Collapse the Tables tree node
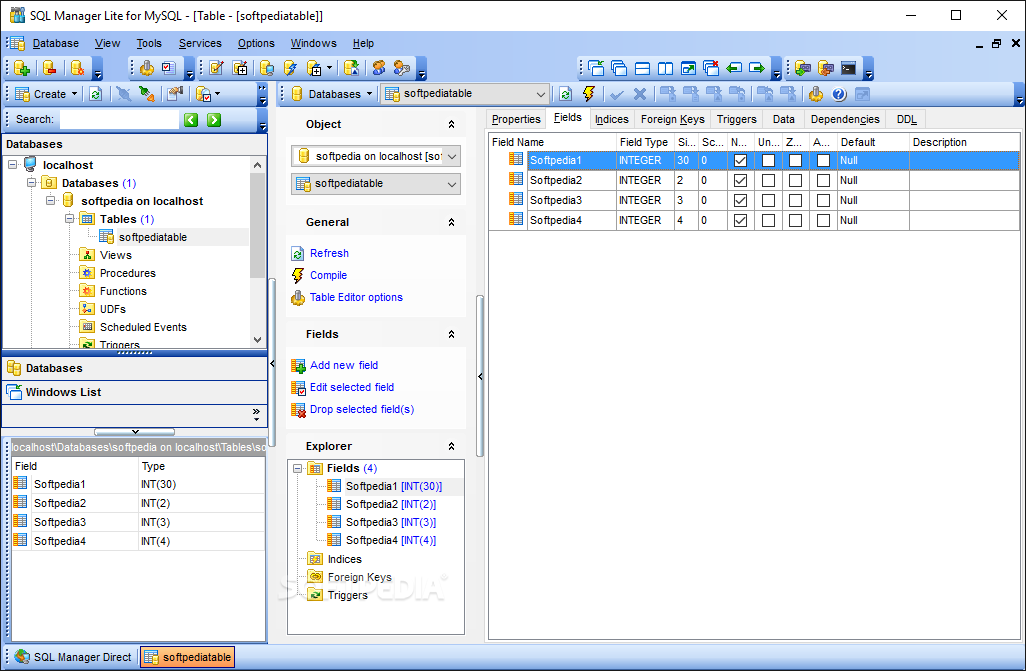Screen dimensions: 1026x671 point(69,219)
